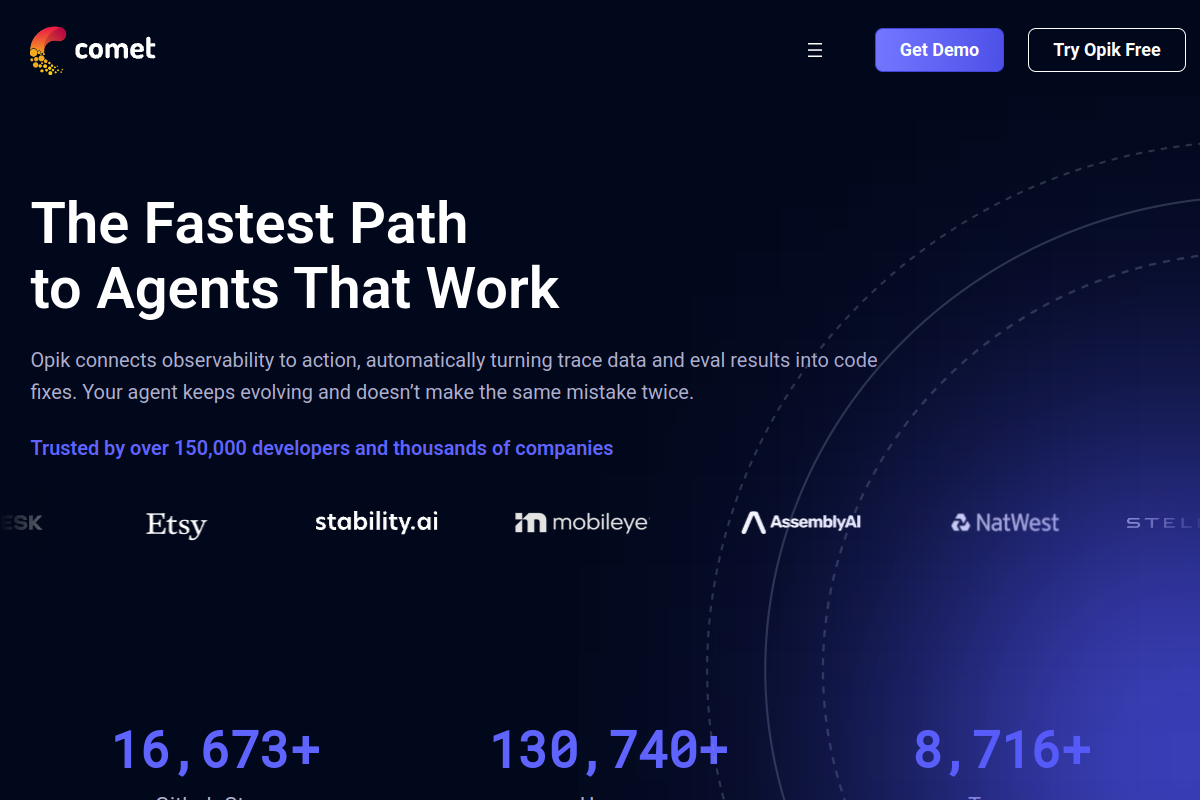The width and height of the screenshot is (1200, 800).
Task: Click the paragraph starting 'Opik connects observability'
Action: coord(454,376)
